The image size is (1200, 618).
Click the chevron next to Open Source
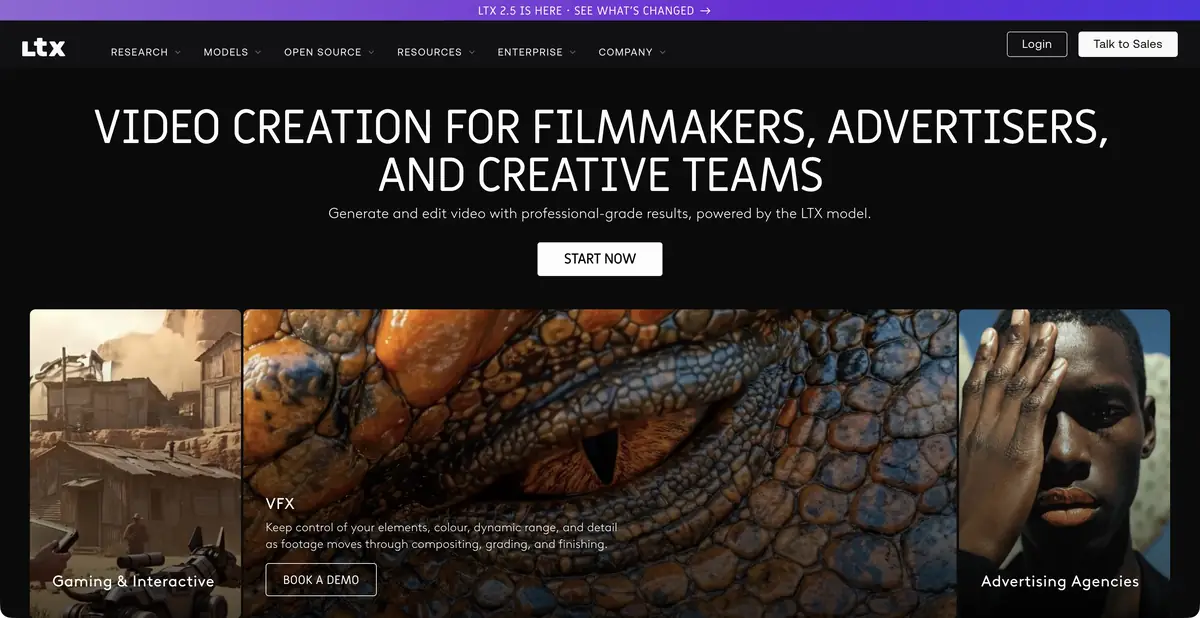[x=371, y=52]
